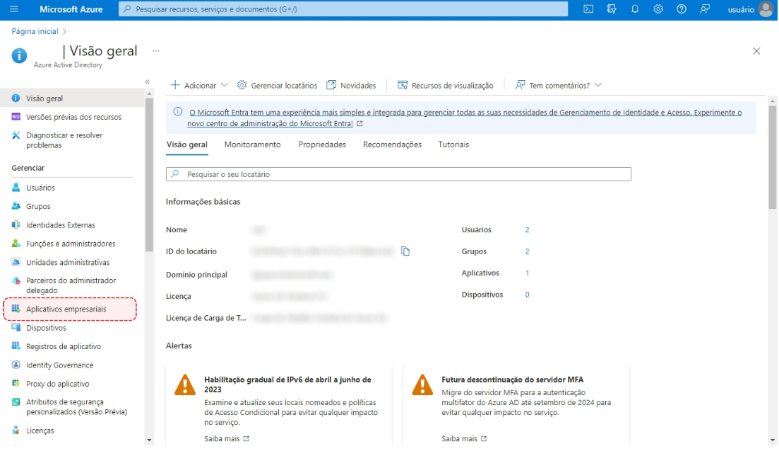Click the Registros de aplicativo icon
The image size is (779, 457).
[16, 346]
